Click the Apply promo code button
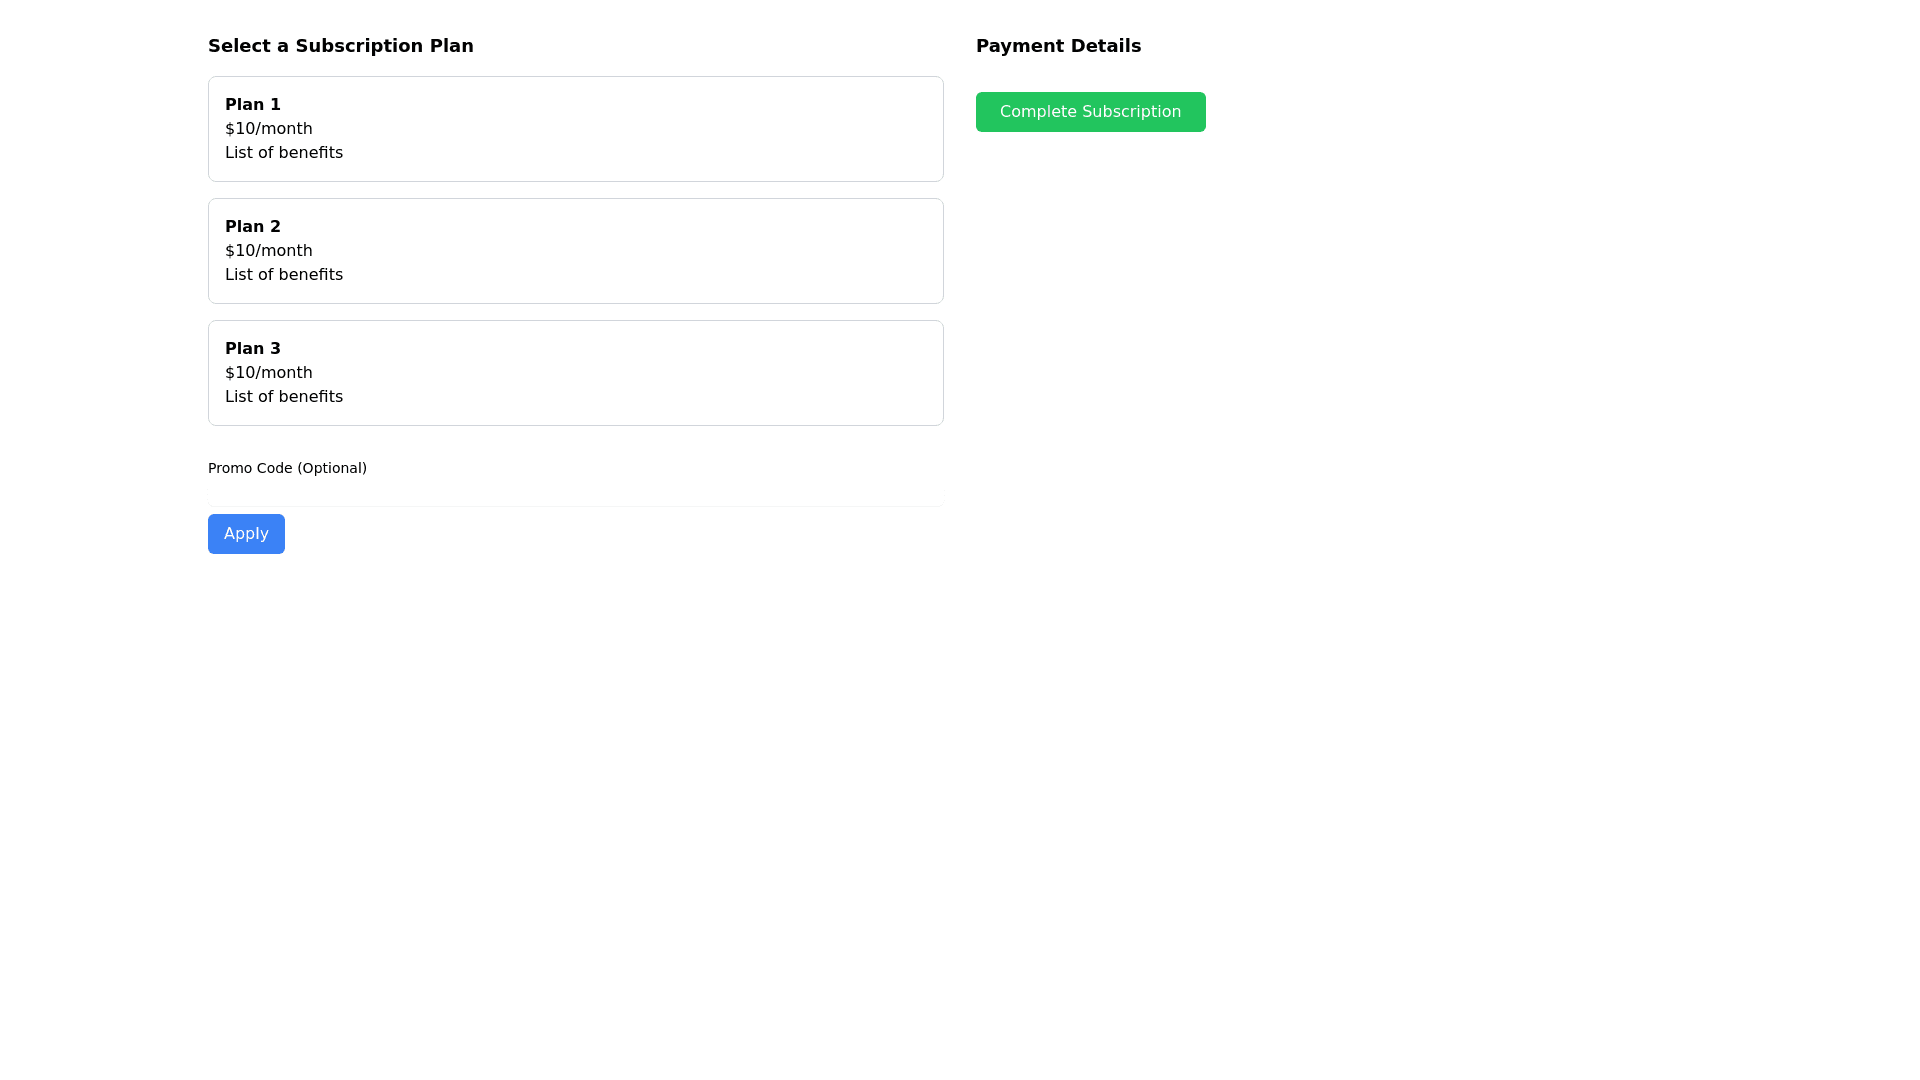This screenshot has width=1920, height=1080. [x=246, y=534]
